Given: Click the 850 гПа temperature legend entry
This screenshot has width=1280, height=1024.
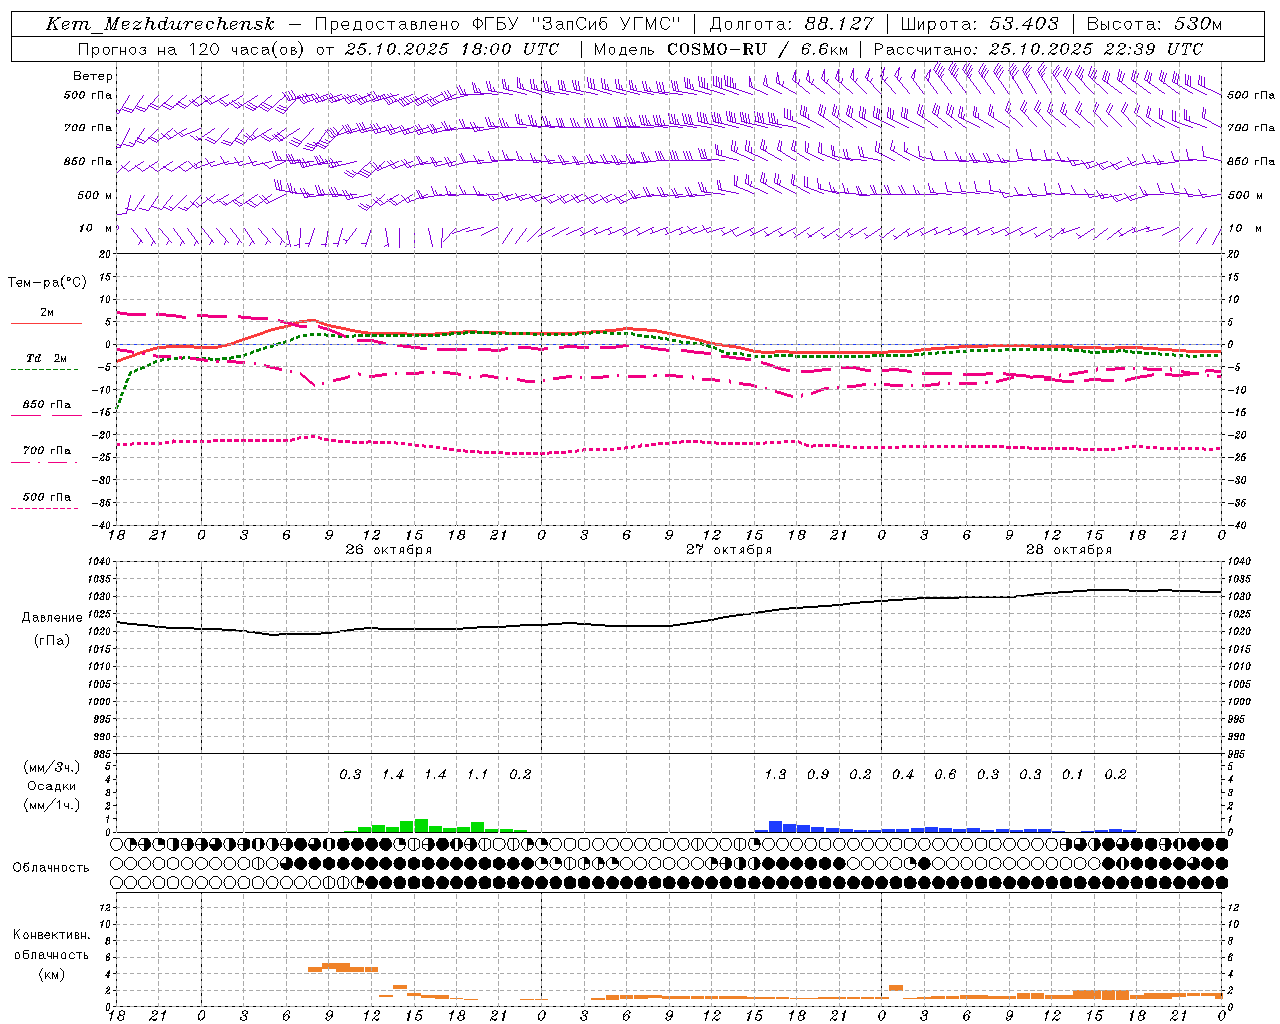Looking at the screenshot, I should (x=47, y=405).
